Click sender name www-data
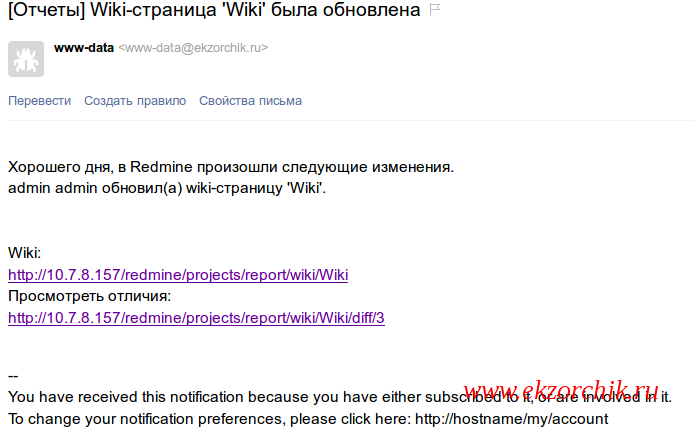Image resolution: width=694 pixels, height=427 pixels. [x=84, y=48]
